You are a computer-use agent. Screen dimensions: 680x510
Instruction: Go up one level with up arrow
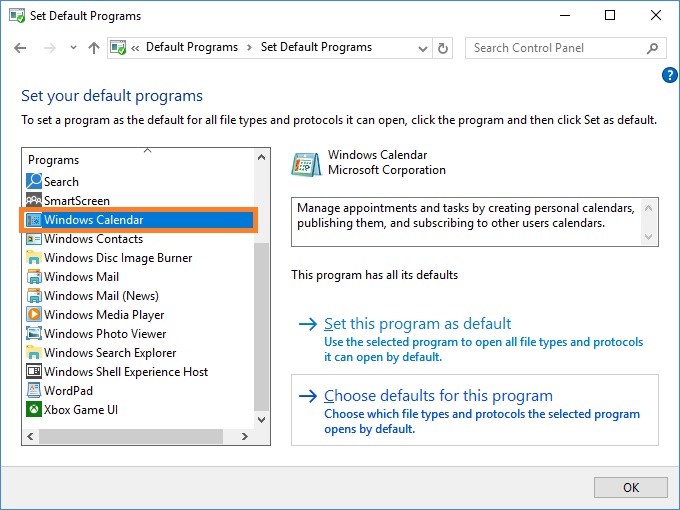[x=94, y=48]
